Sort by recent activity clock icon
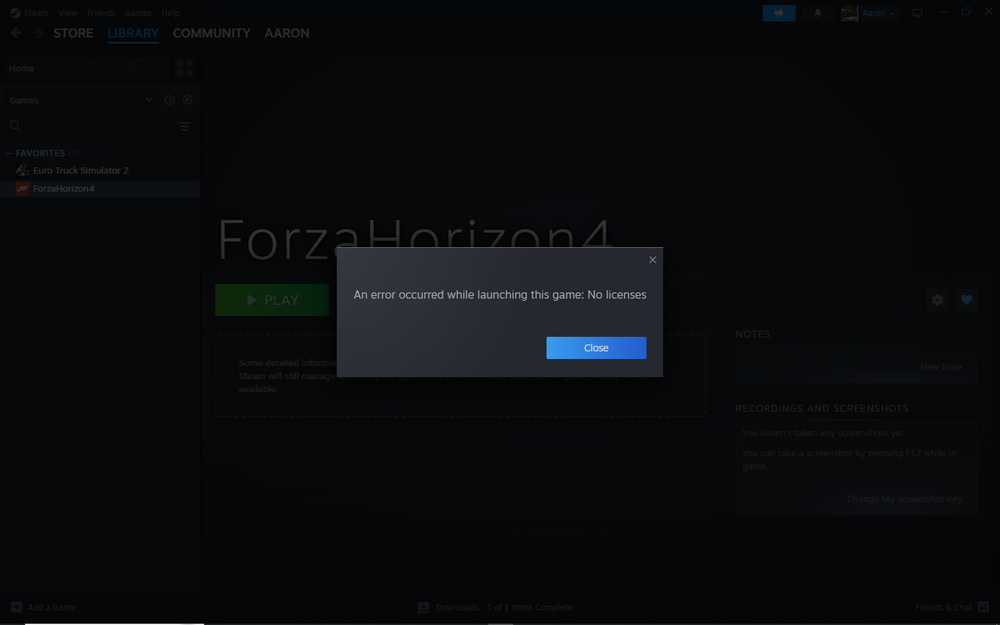 (170, 100)
